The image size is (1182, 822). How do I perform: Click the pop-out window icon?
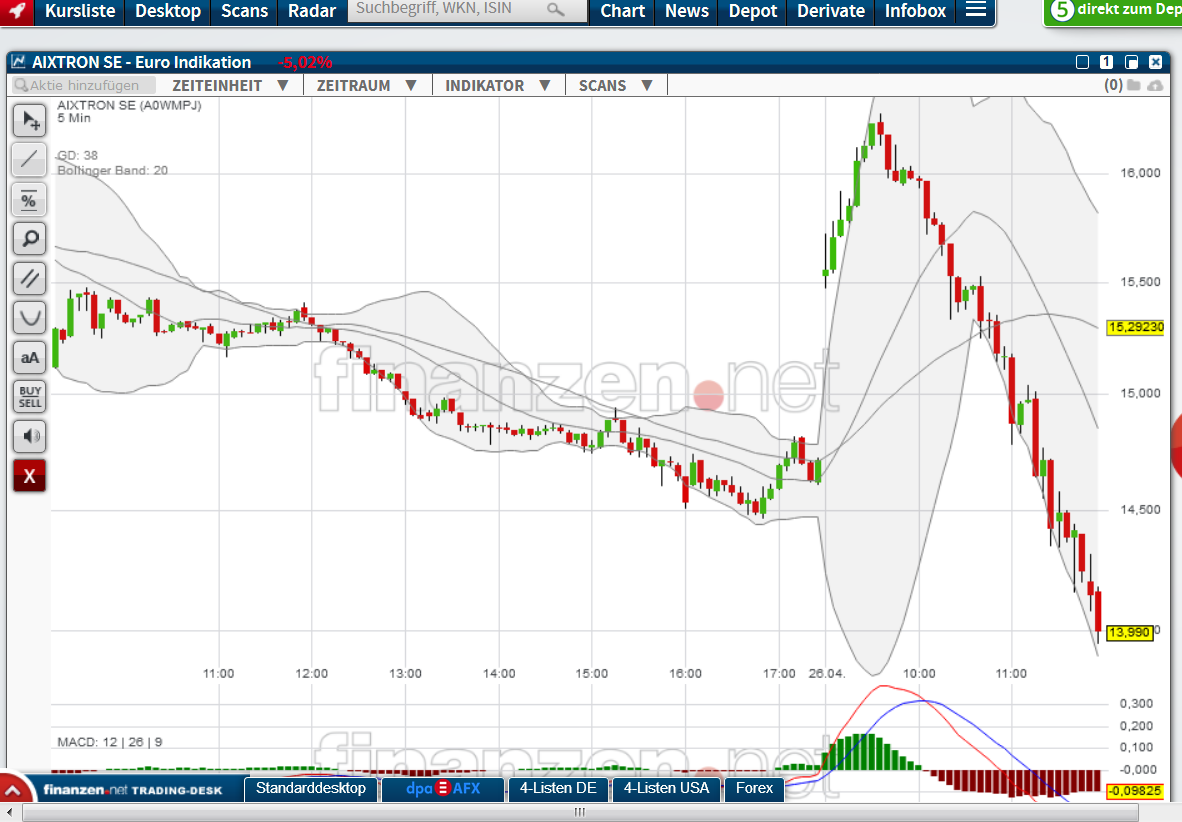click(x=1131, y=62)
